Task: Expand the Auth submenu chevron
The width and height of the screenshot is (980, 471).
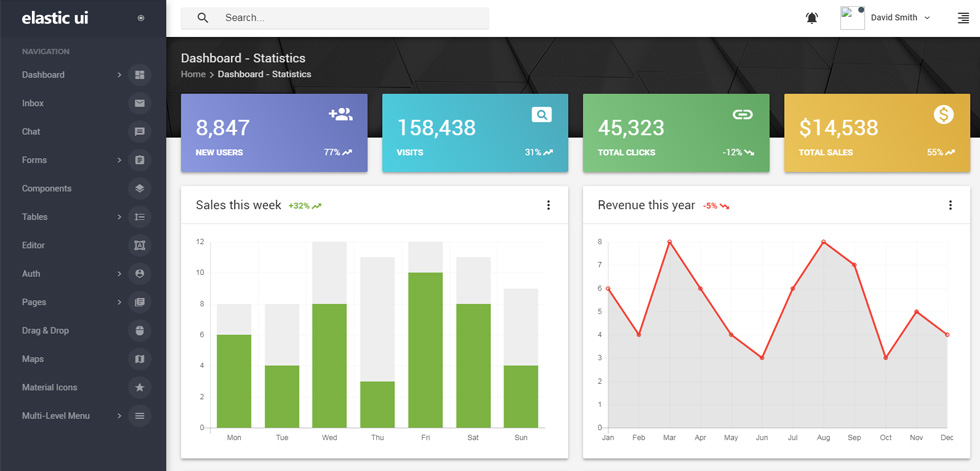Action: 119,274
